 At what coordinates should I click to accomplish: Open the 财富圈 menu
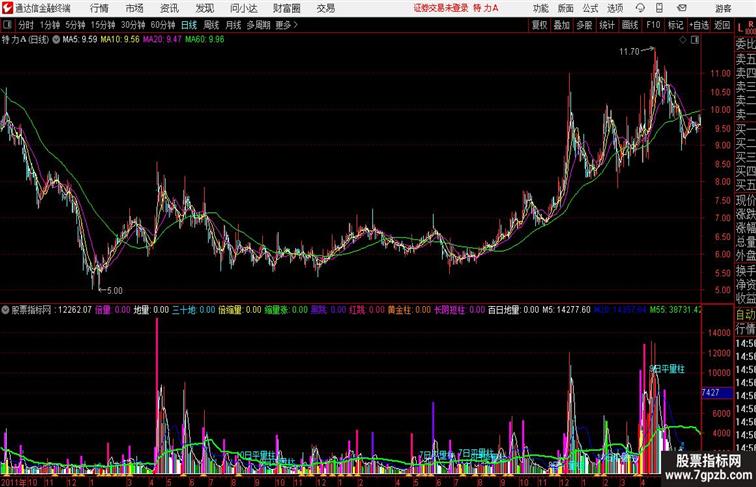click(x=286, y=8)
